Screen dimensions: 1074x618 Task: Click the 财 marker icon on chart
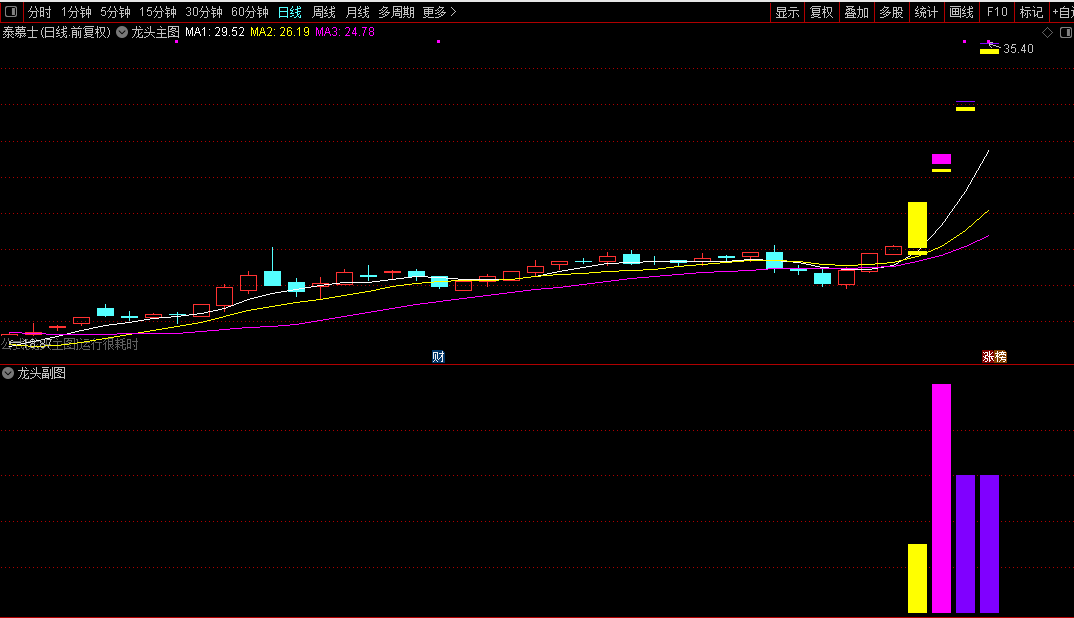438,356
